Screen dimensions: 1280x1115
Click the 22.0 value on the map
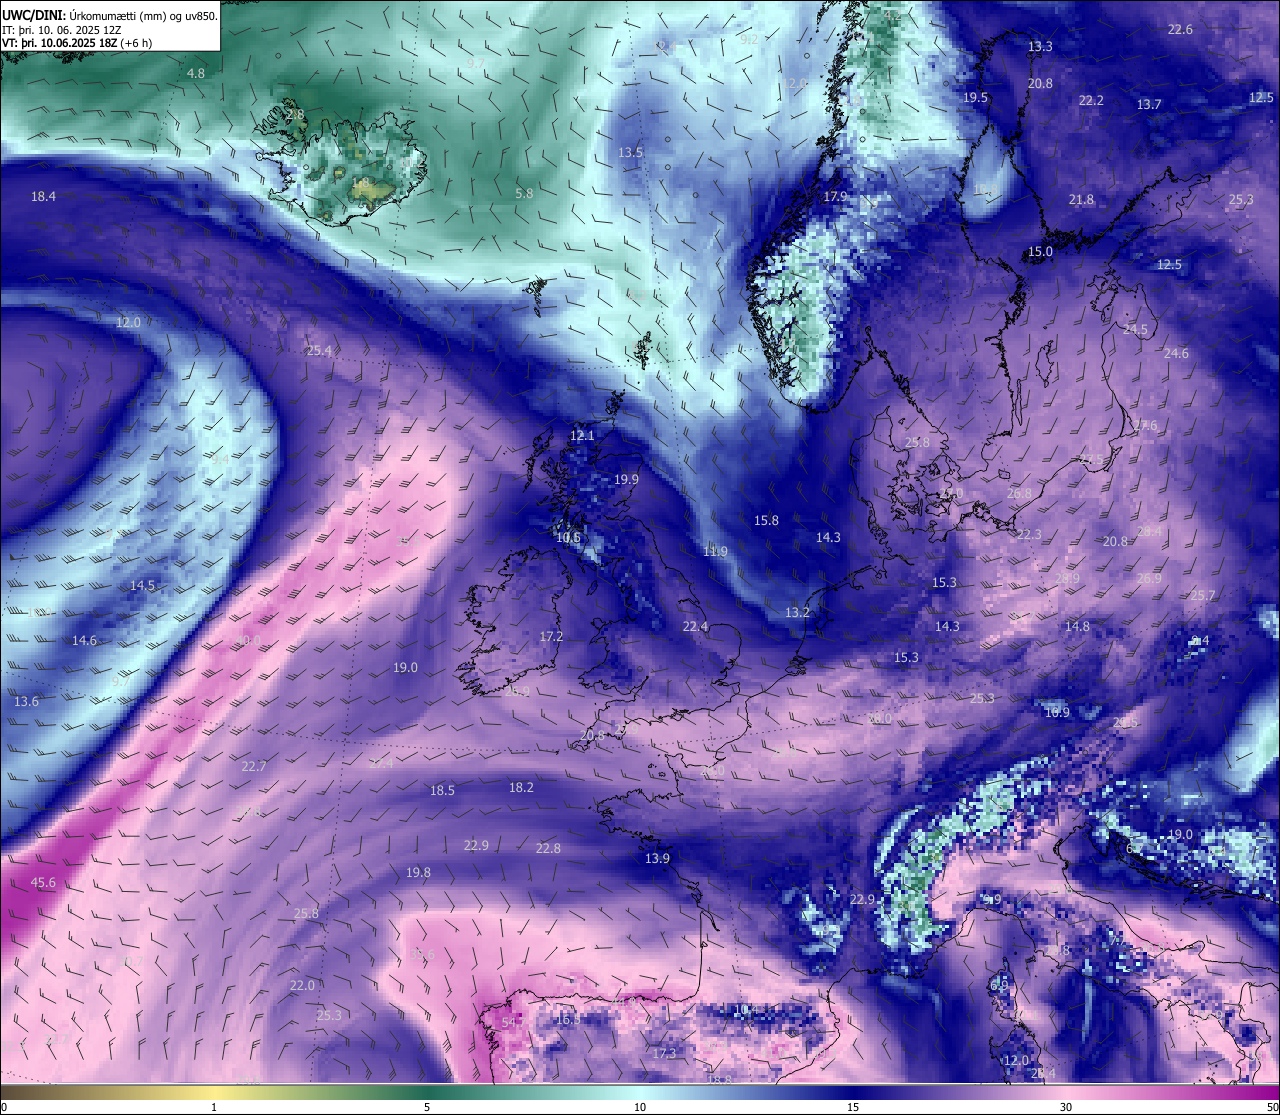302,986
